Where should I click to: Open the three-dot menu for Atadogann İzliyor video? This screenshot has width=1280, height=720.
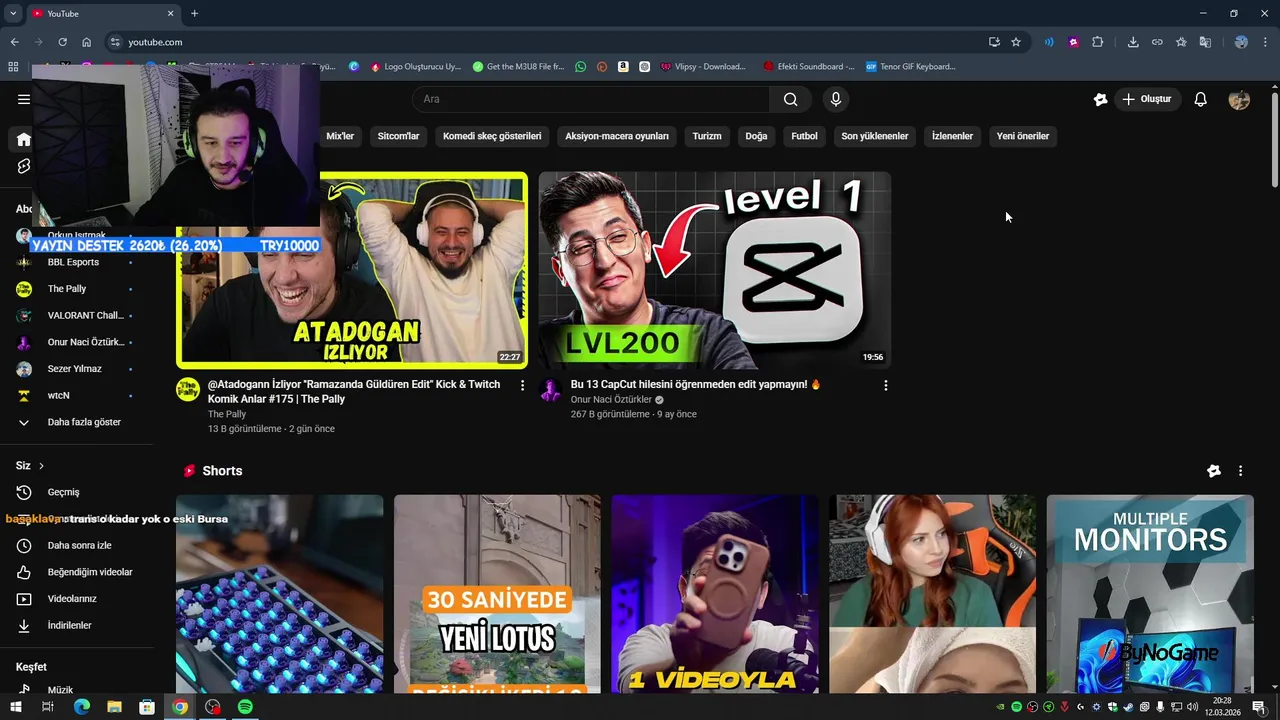coord(522,385)
